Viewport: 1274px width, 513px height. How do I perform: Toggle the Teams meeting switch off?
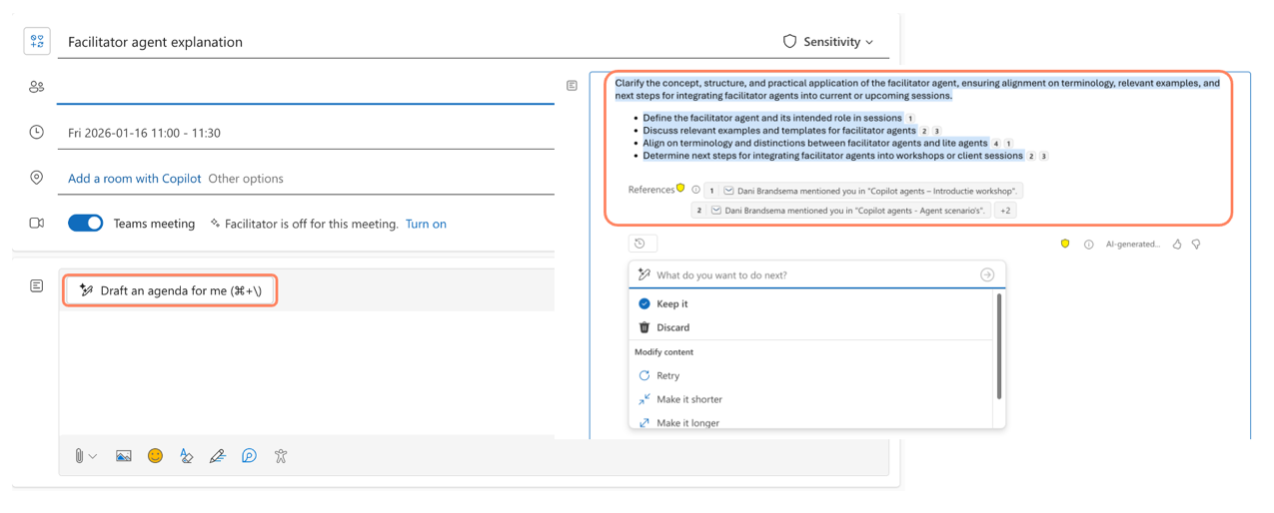85,223
